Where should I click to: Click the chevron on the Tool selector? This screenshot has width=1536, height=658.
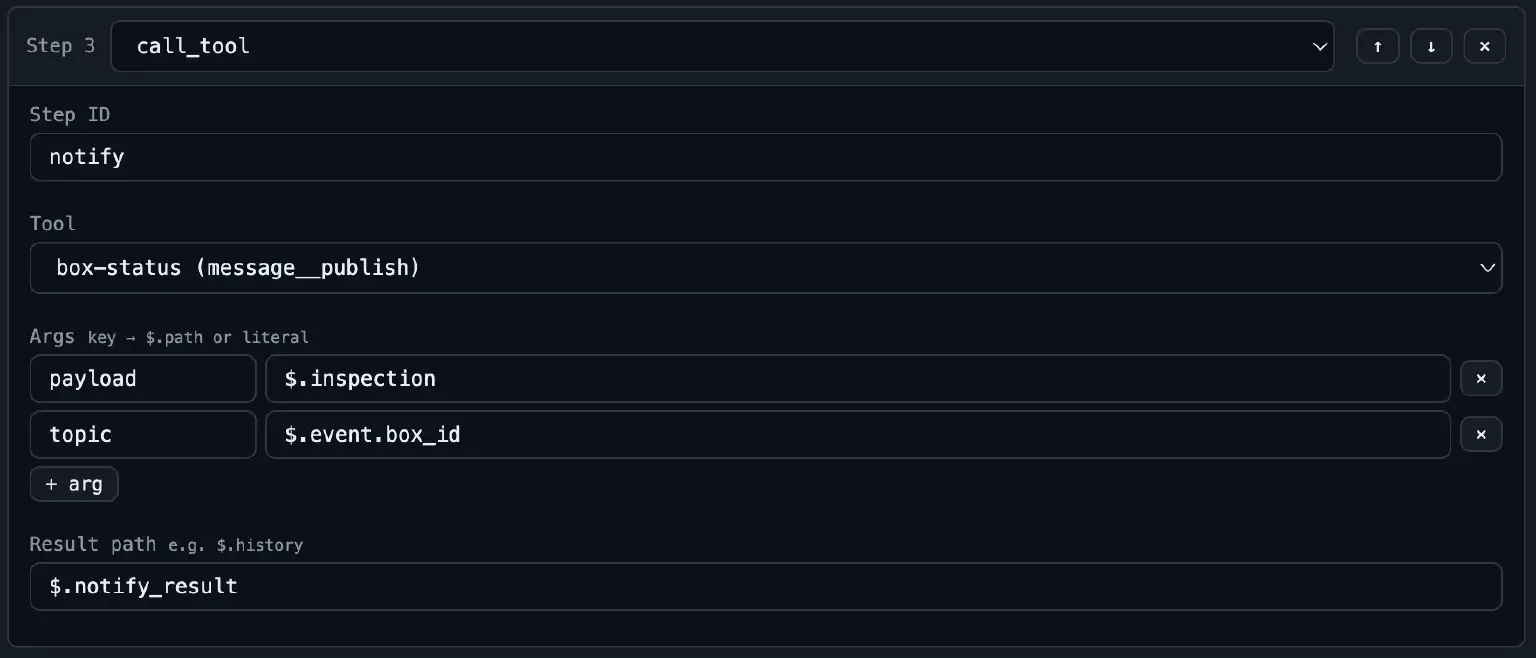1488,268
